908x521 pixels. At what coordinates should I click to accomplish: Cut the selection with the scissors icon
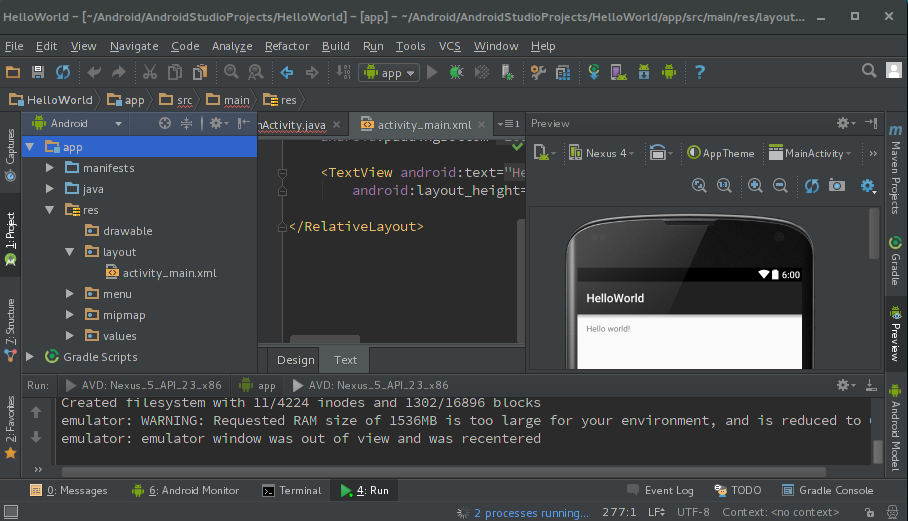pos(150,72)
